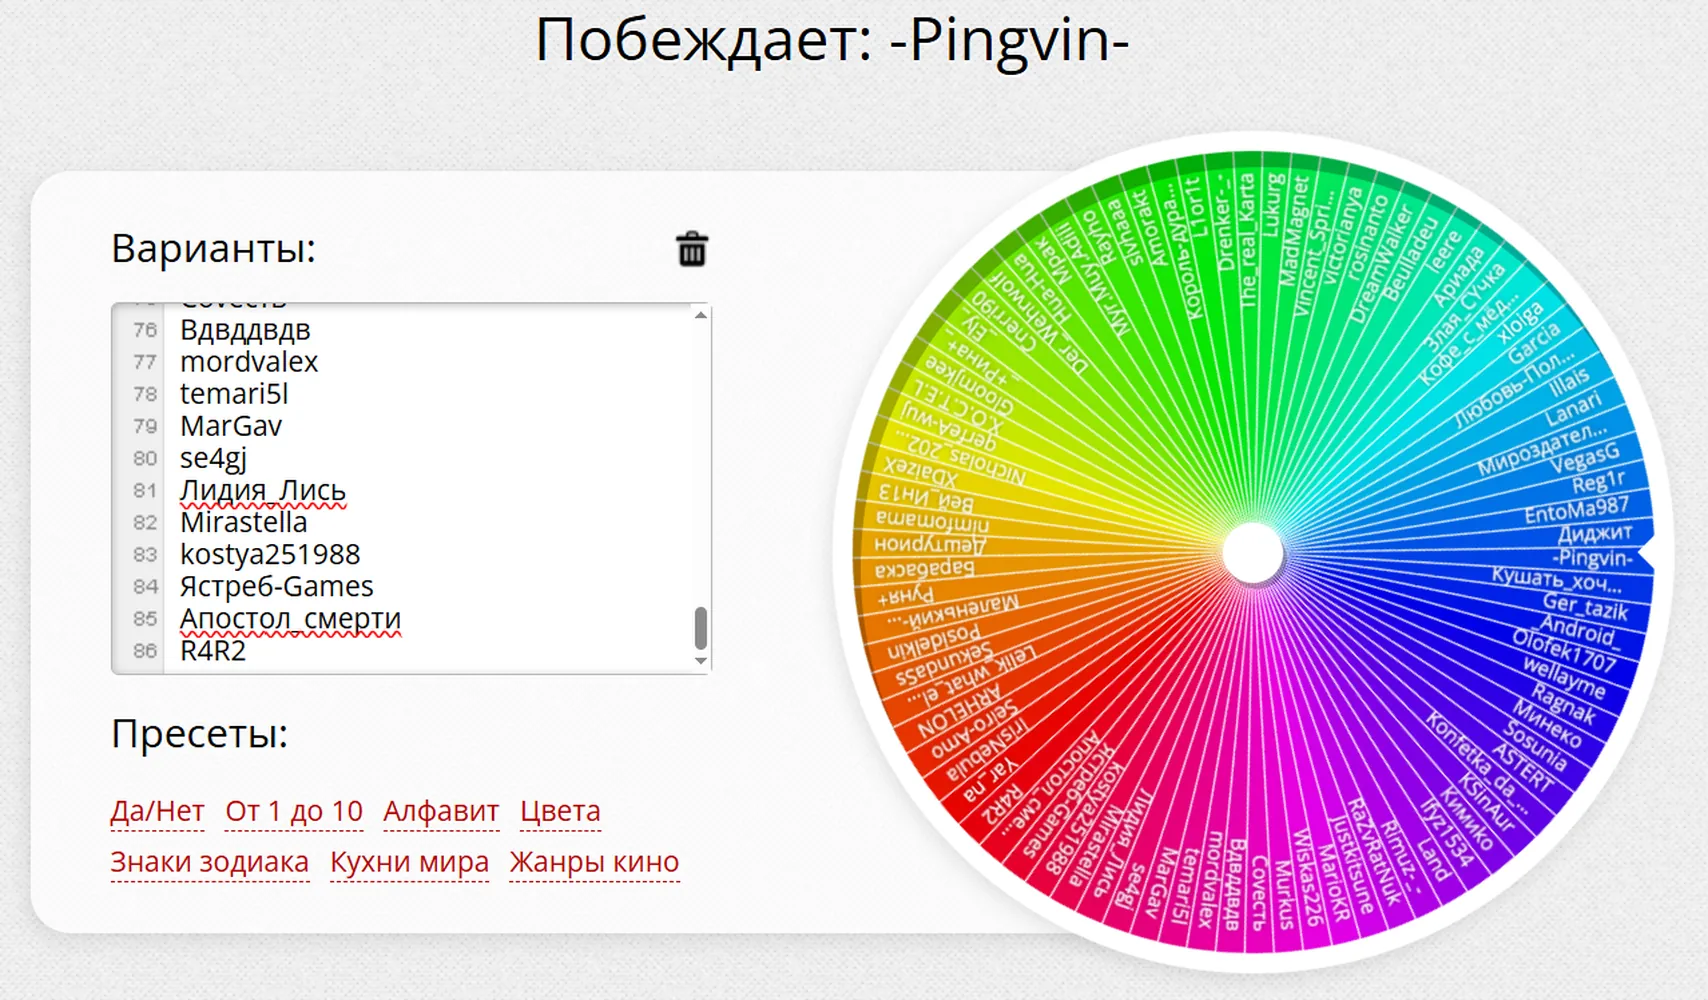Viewport: 1708px width, 1000px height.
Task: Click the -Pingvin- winning sector on wheel
Action: (1592, 558)
